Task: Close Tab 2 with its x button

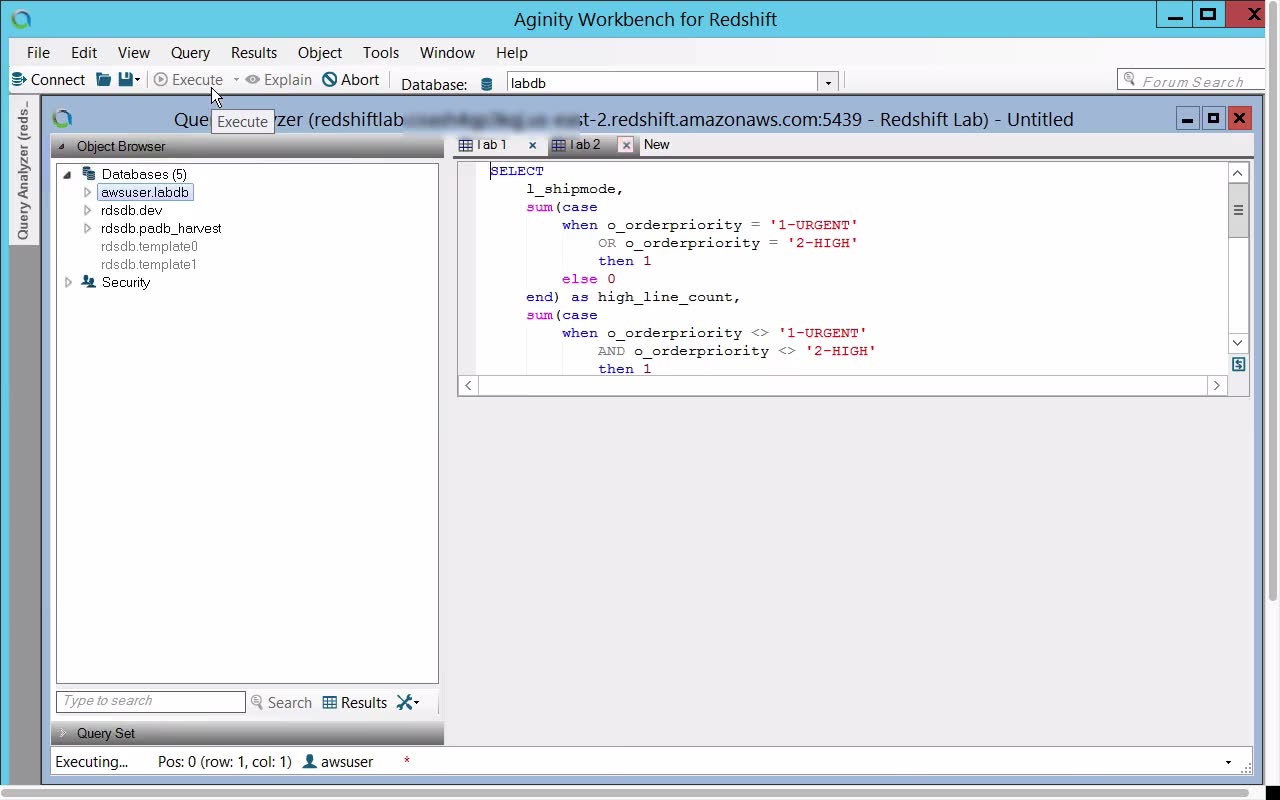Action: (626, 145)
